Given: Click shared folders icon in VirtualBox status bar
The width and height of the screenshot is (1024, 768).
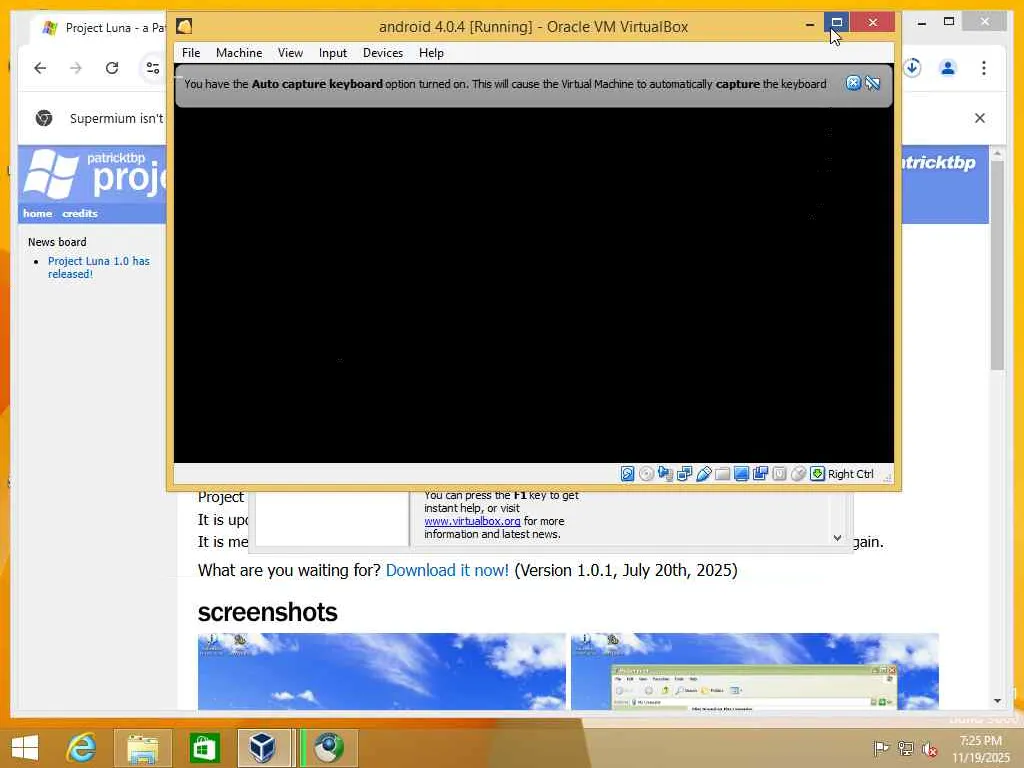Looking at the screenshot, I should [722, 474].
